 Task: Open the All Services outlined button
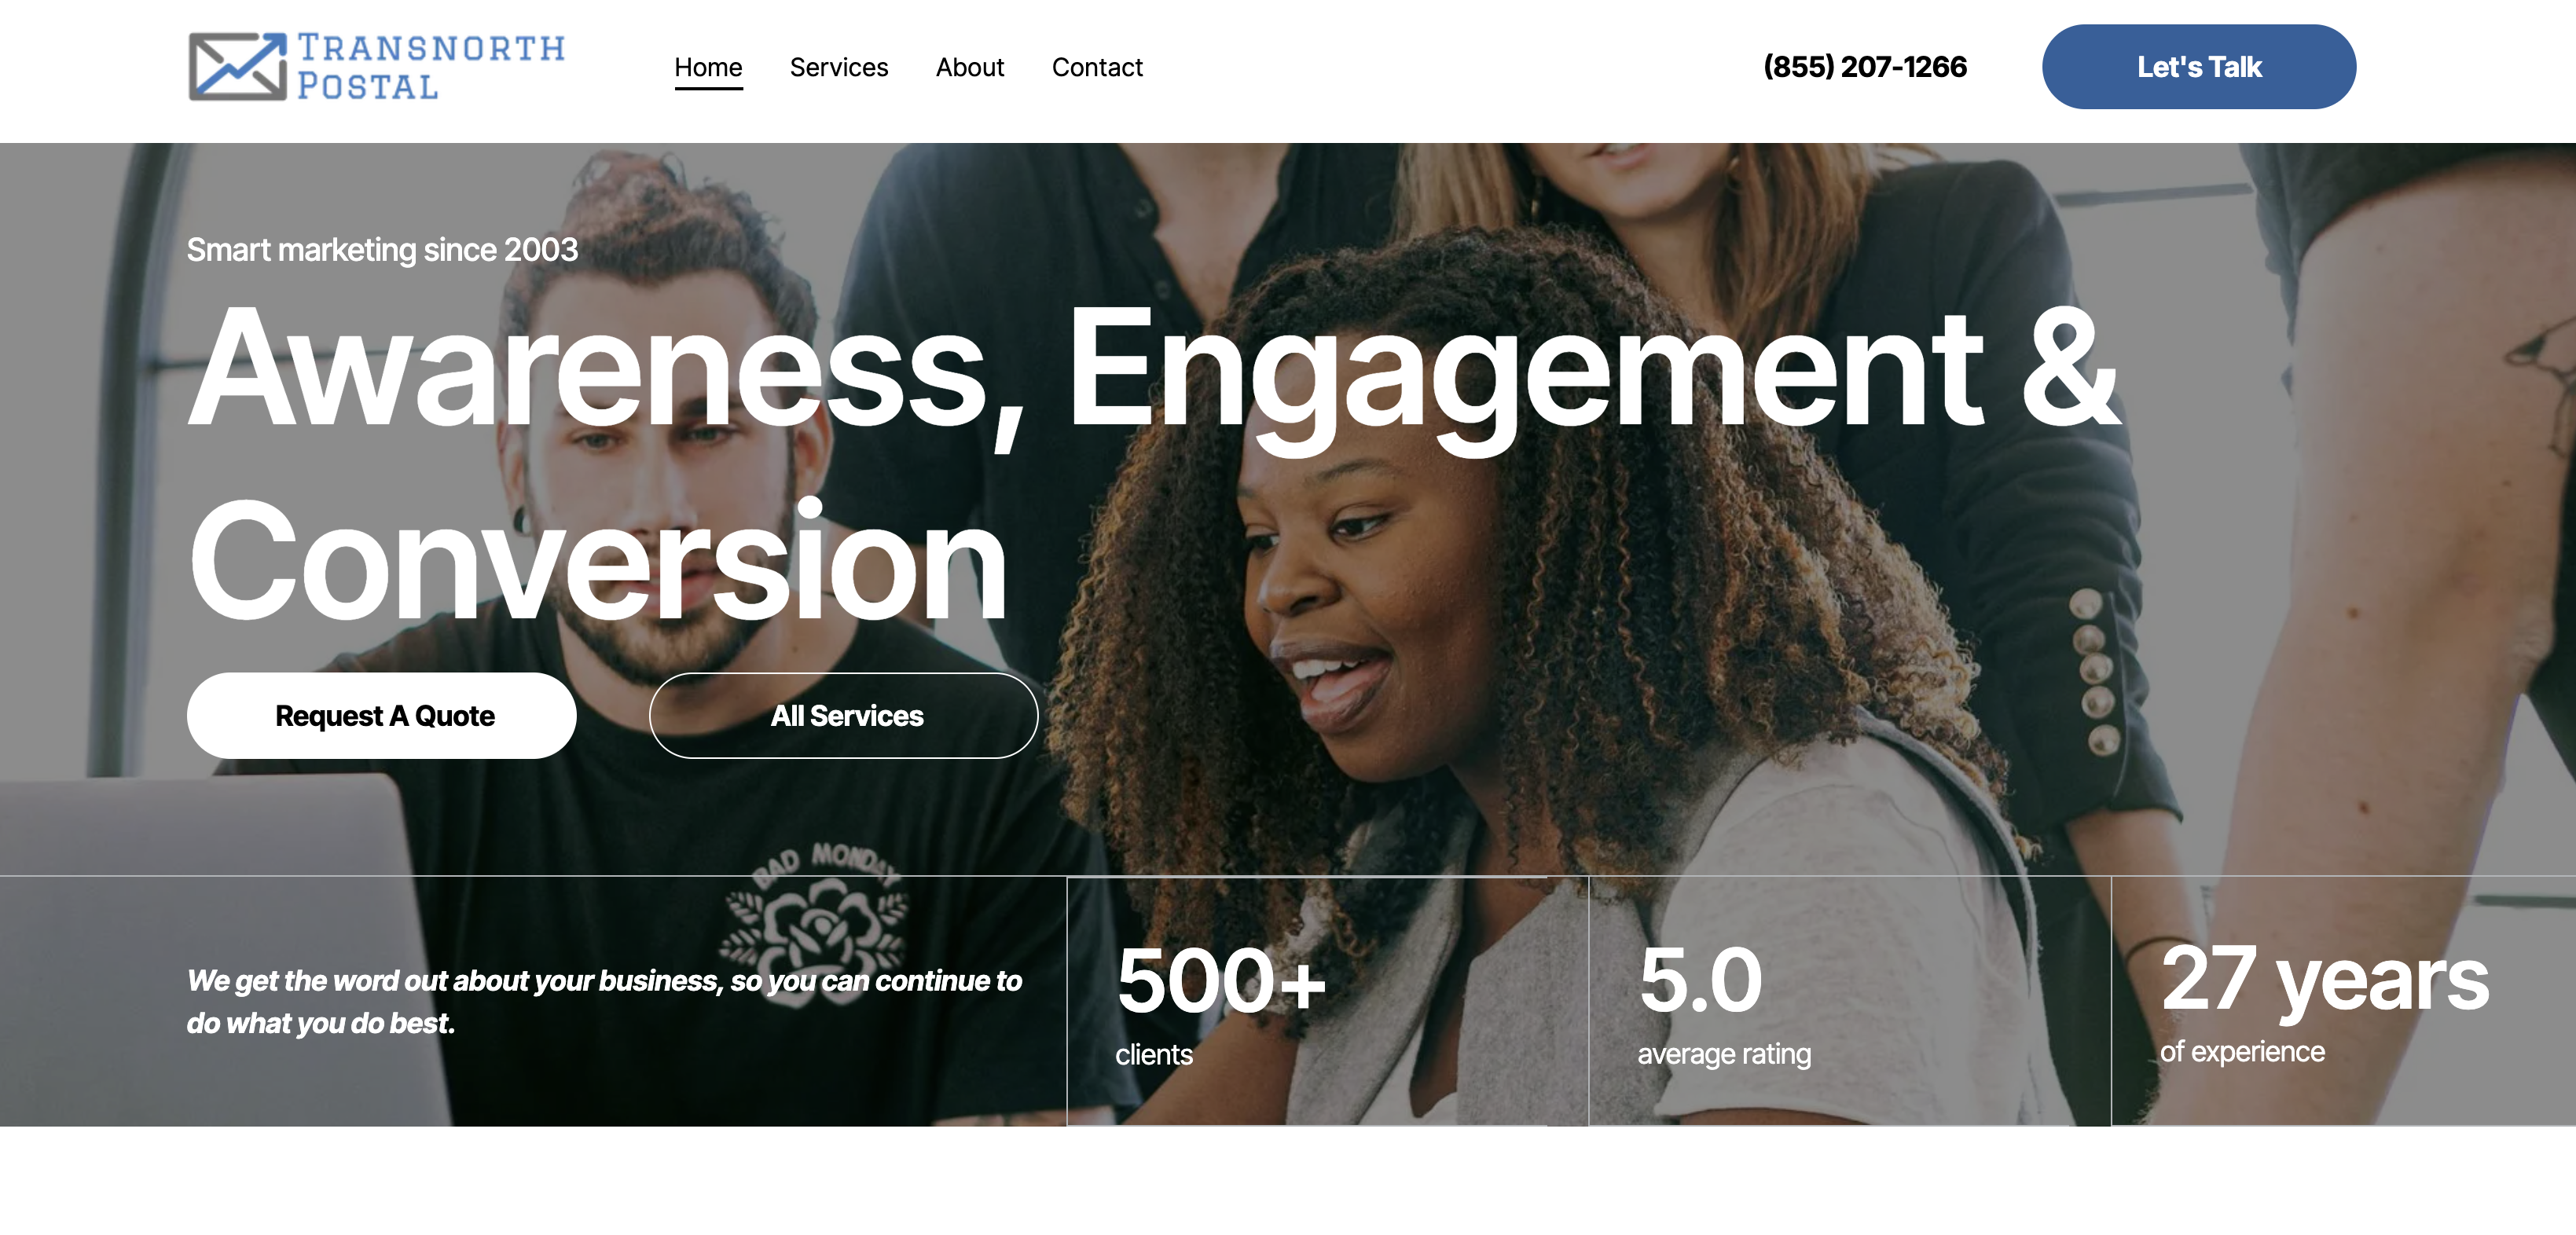[x=843, y=715]
